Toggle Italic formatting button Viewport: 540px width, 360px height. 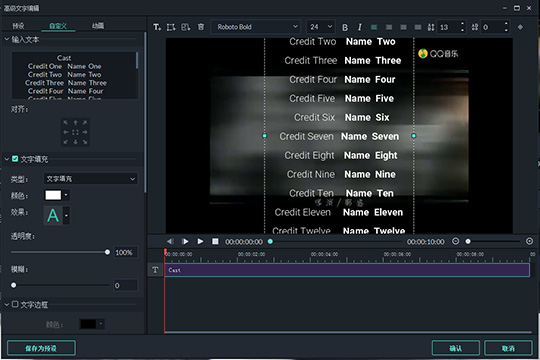pyautogui.click(x=360, y=27)
